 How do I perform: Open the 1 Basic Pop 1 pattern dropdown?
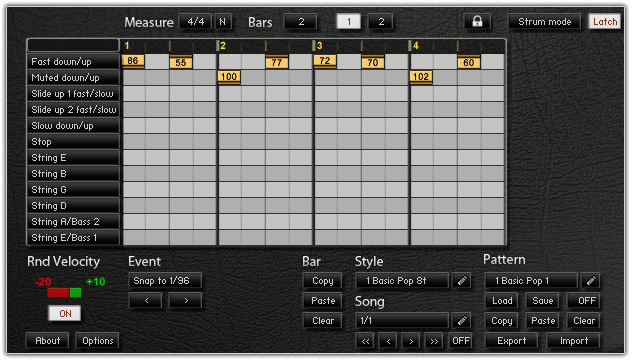tap(531, 280)
